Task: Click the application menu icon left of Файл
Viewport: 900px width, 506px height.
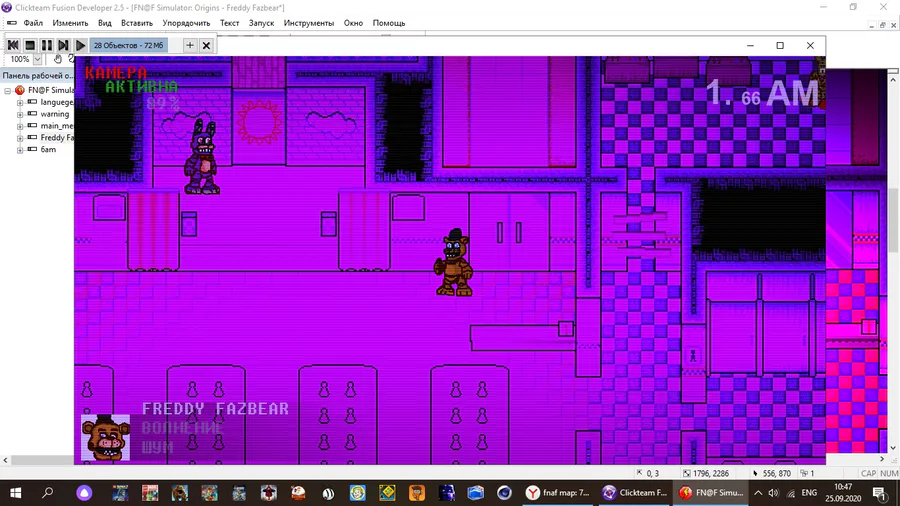Action: pos(11,23)
